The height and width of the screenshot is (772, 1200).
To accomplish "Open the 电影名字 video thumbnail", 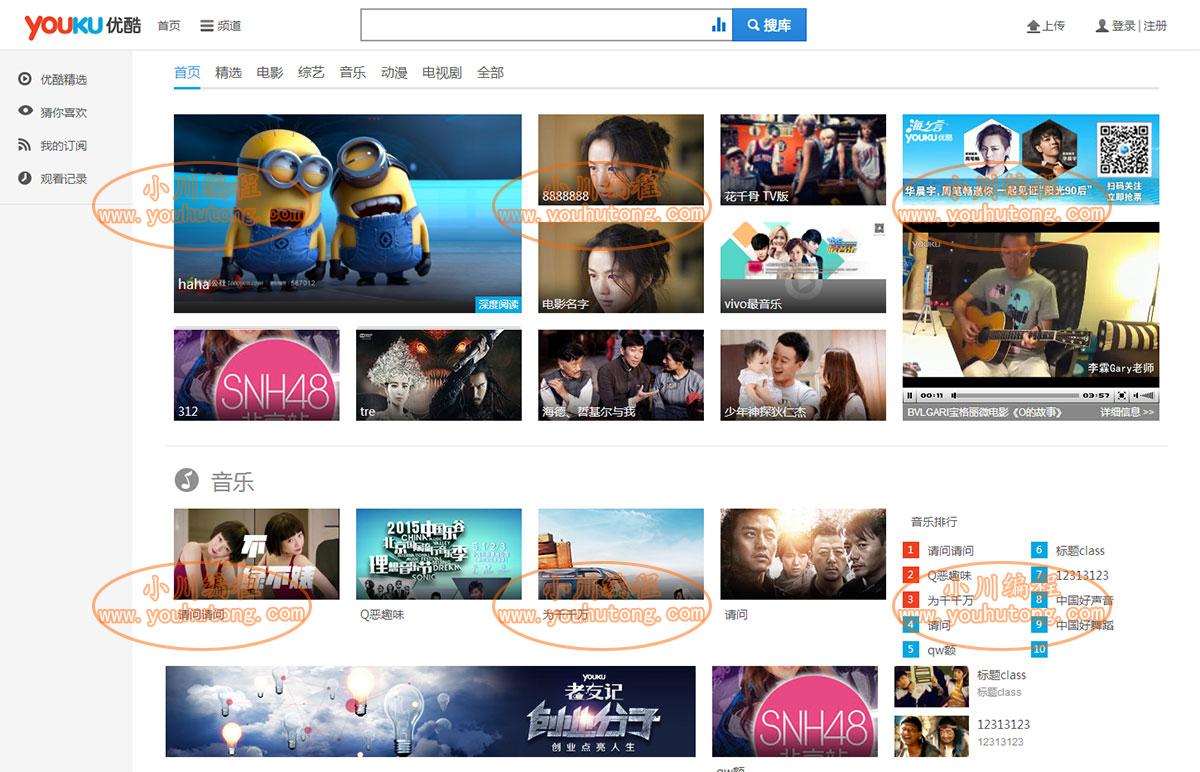I will (621, 268).
